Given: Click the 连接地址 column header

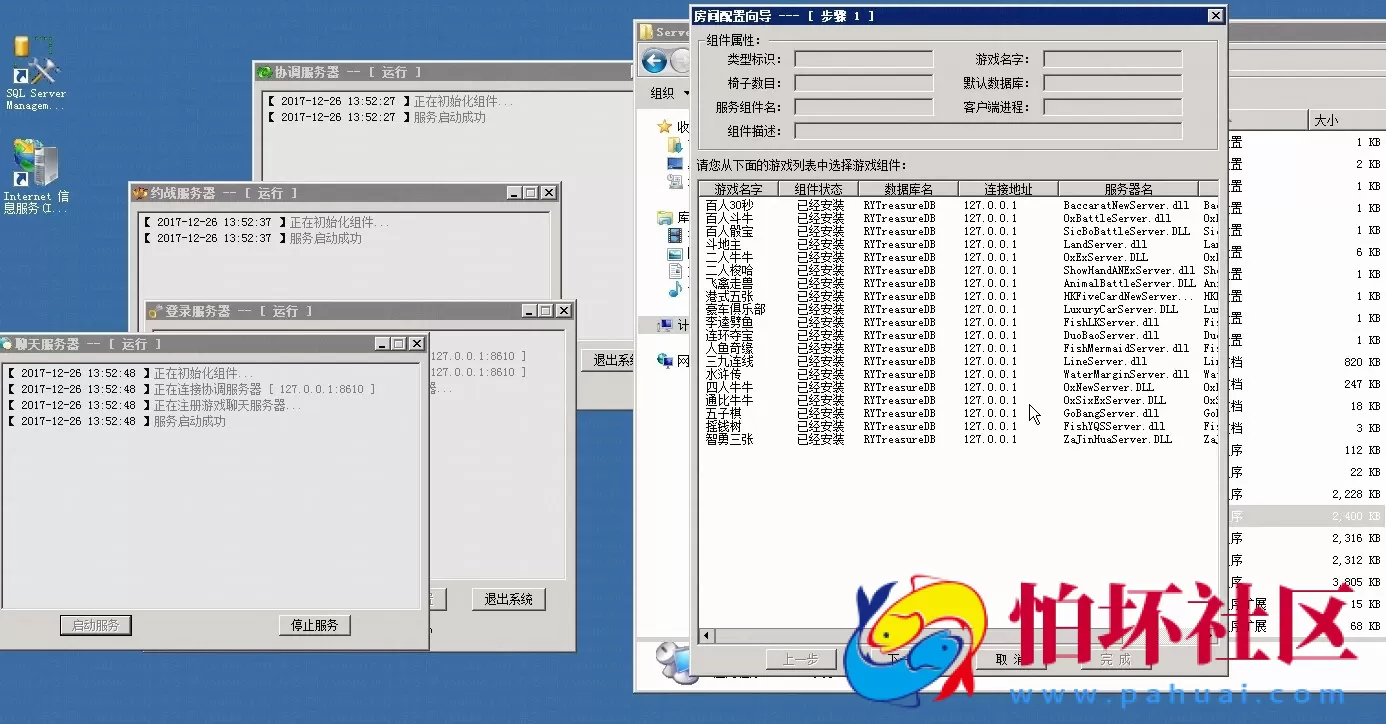Looking at the screenshot, I should pyautogui.click(x=1007, y=189).
